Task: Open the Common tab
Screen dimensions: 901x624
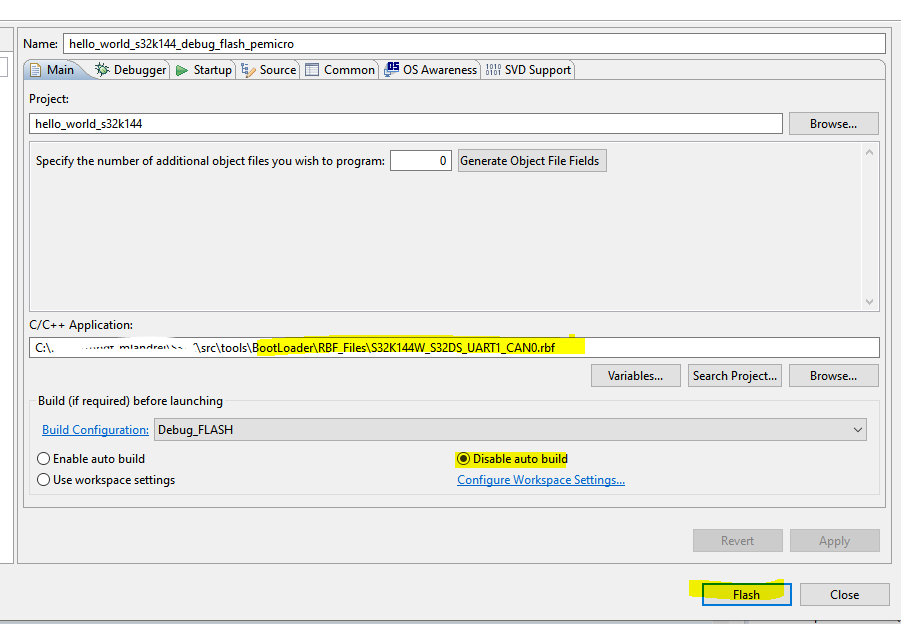Action: tap(340, 70)
